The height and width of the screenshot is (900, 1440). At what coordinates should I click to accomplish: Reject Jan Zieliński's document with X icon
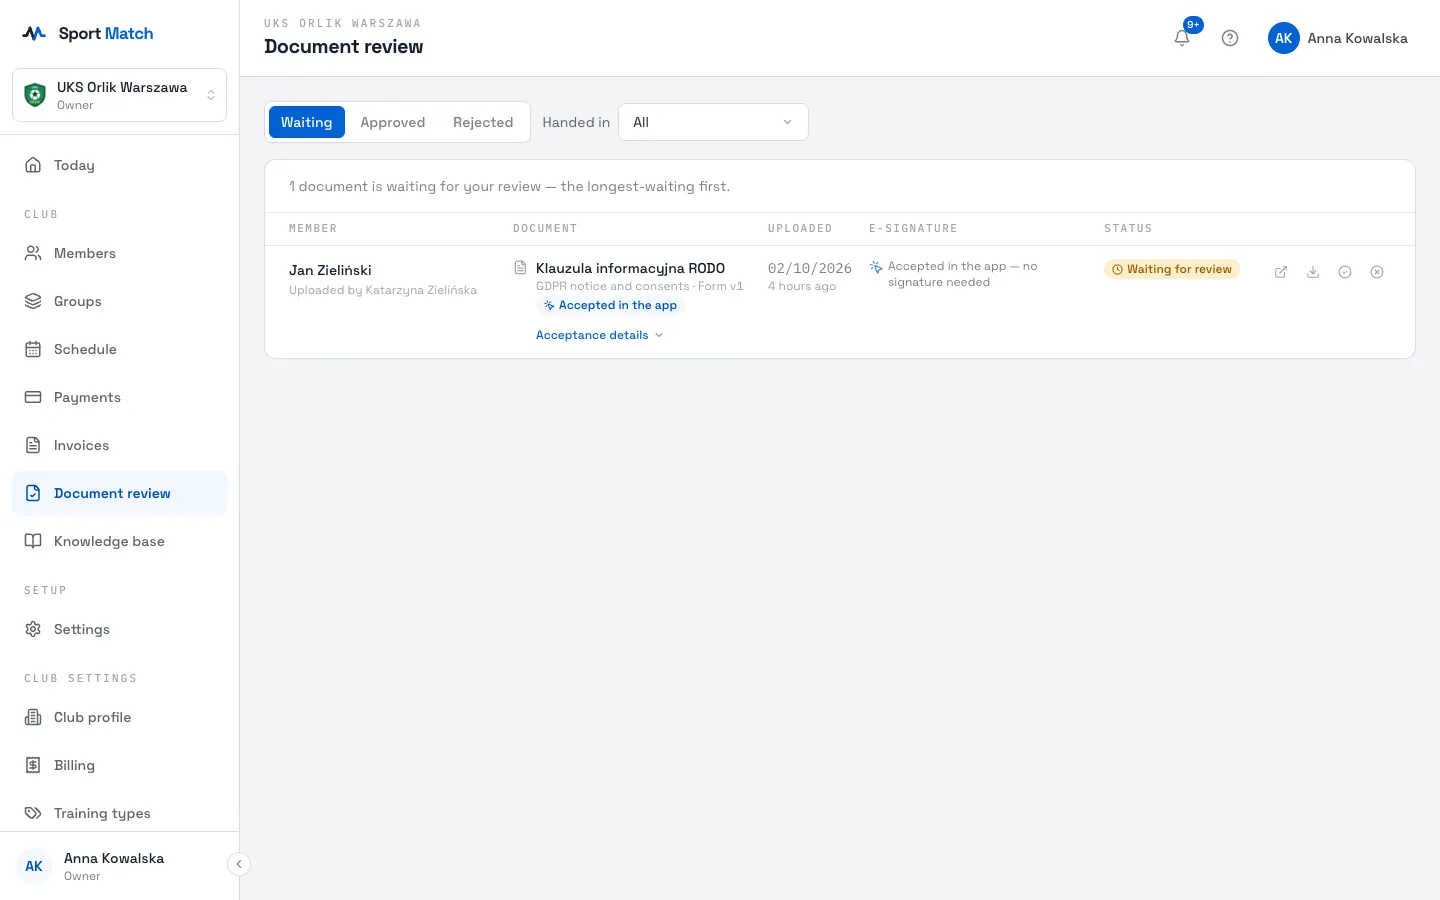coord(1377,272)
